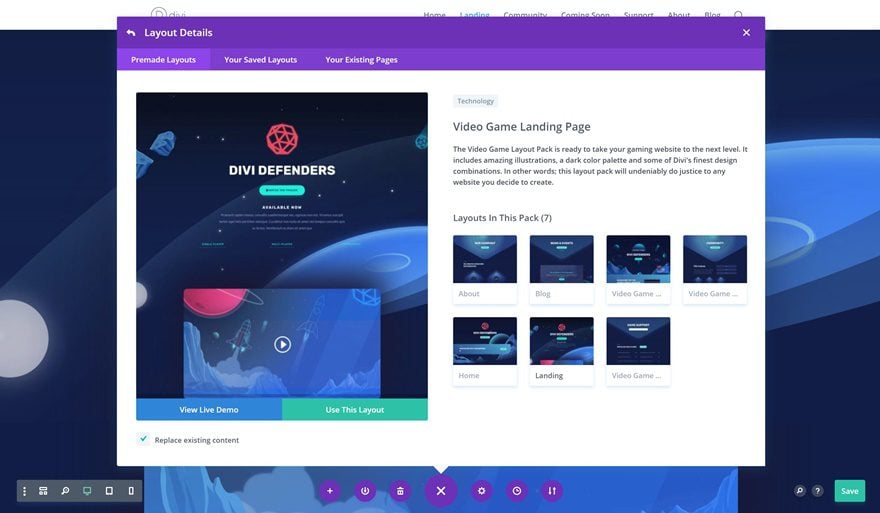Click the large Divi Defenders layout preview
The image size is (880, 513).
tap(282, 246)
